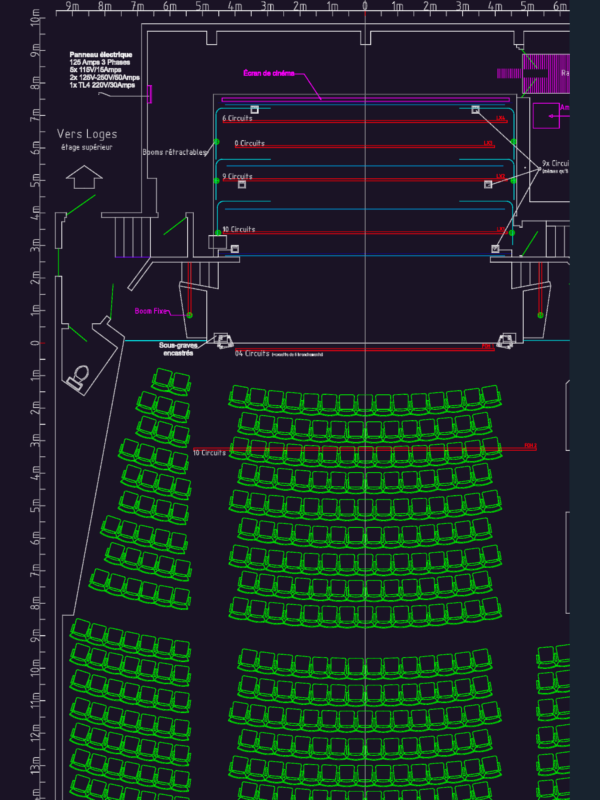Click the Vers Loges label
Viewport: 600px width, 800px height.
pos(87,134)
